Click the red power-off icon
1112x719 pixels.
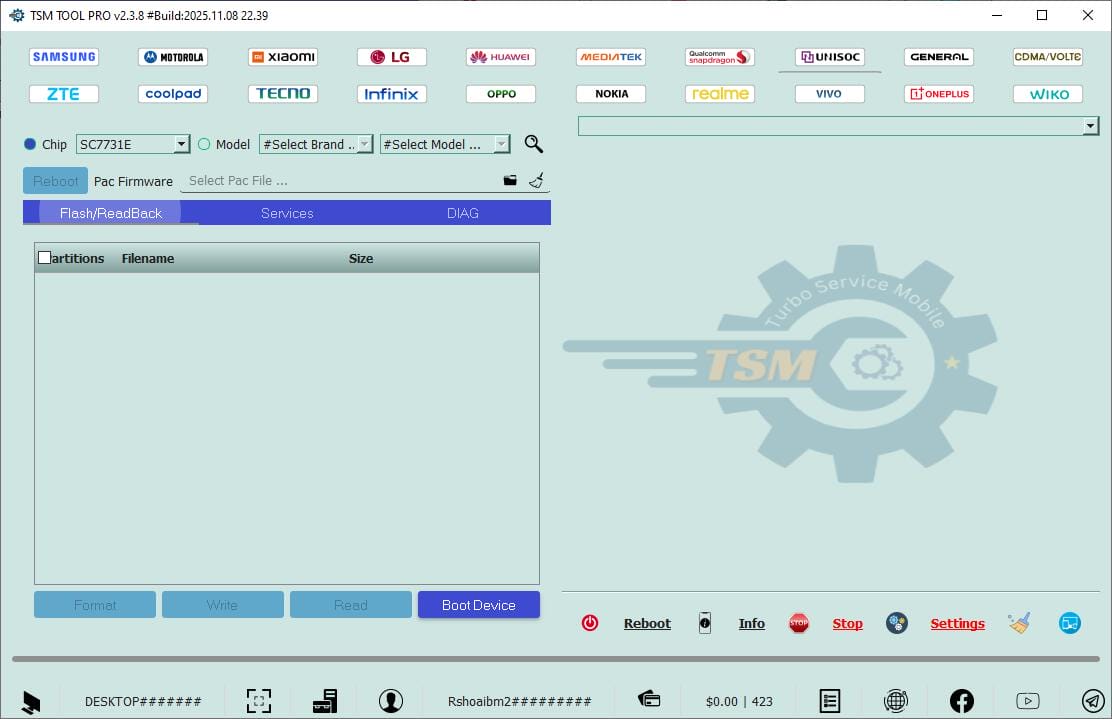point(590,622)
